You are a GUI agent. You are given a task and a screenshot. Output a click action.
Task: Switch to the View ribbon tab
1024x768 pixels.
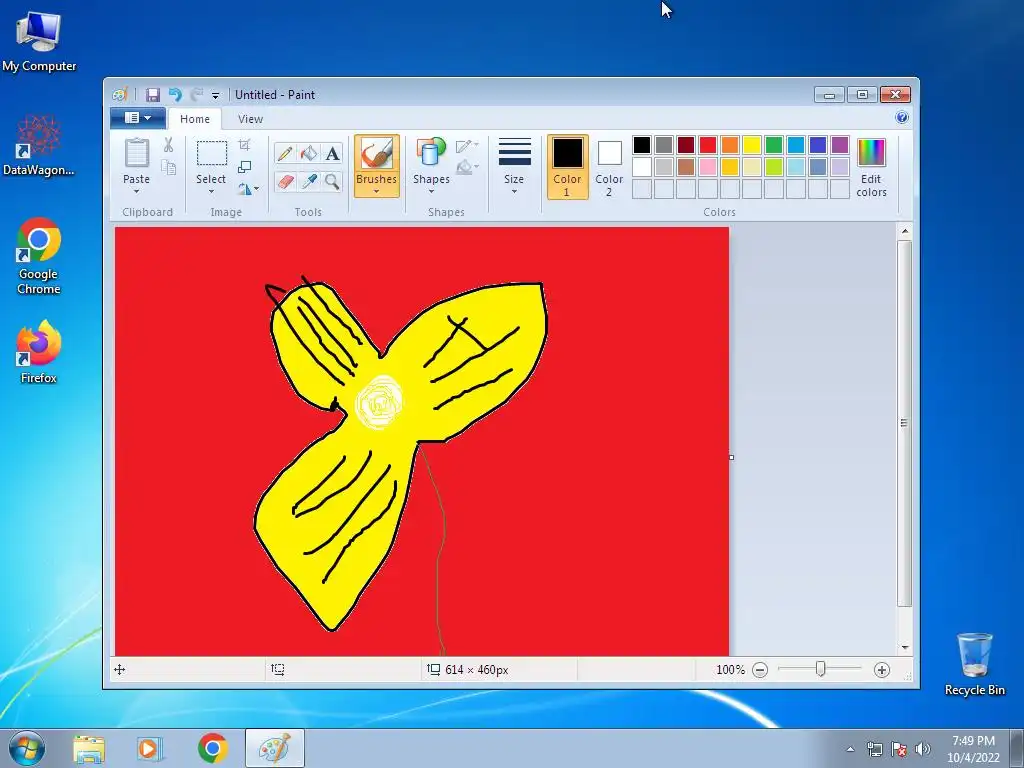pos(250,119)
